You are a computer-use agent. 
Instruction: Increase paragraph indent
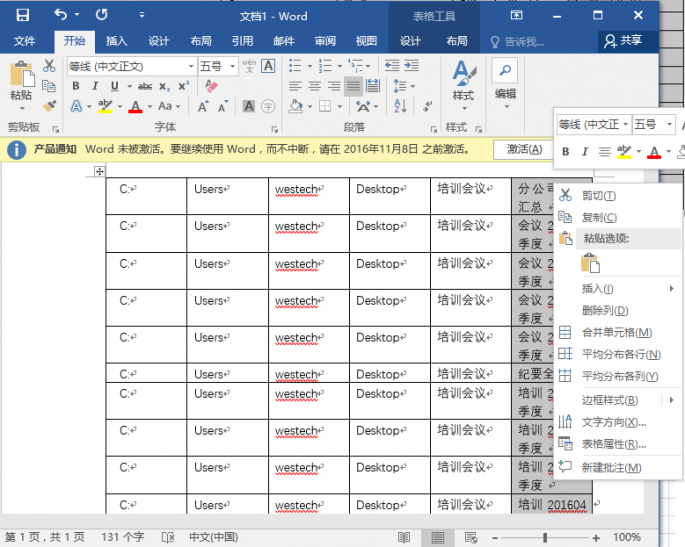coord(411,66)
